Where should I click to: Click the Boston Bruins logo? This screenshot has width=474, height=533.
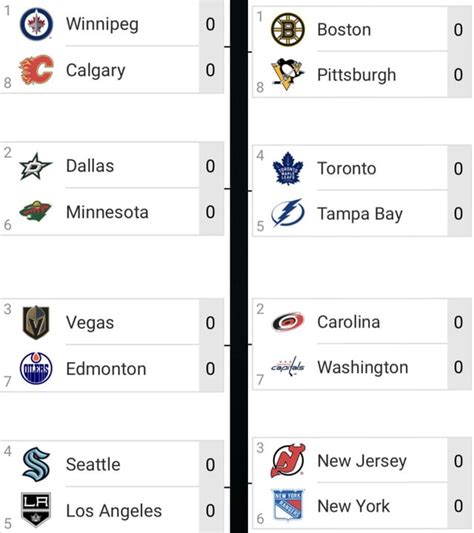[x=288, y=30]
